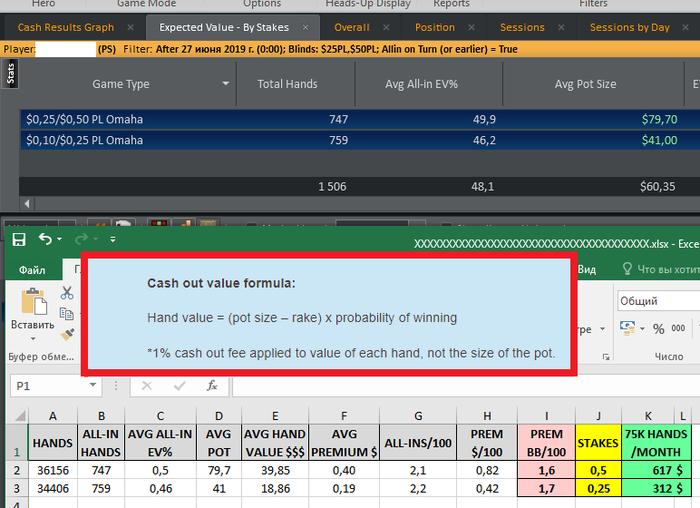
Task: Click the formula bar cancel X icon
Action: click(x=146, y=386)
